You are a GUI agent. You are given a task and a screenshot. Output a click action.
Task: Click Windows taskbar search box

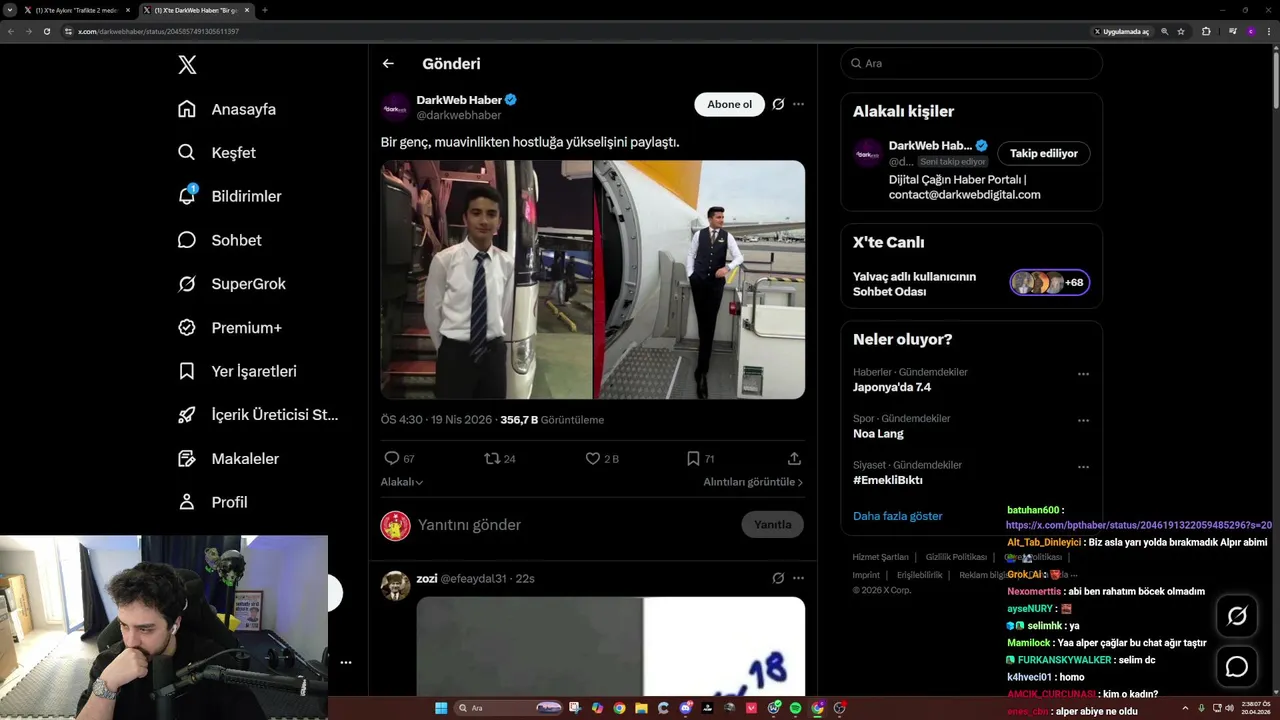pyautogui.click(x=510, y=708)
